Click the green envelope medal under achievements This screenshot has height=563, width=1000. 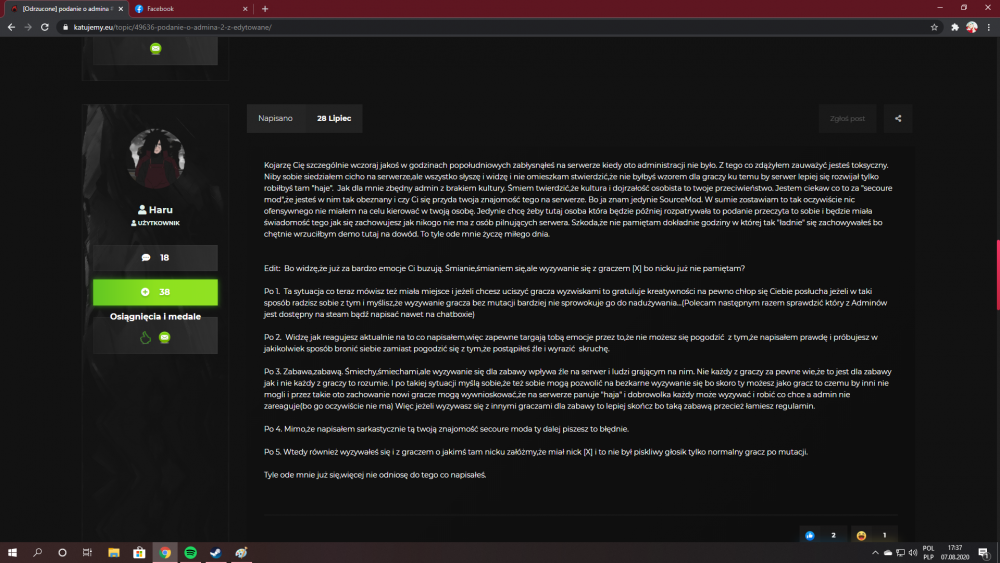(x=165, y=337)
